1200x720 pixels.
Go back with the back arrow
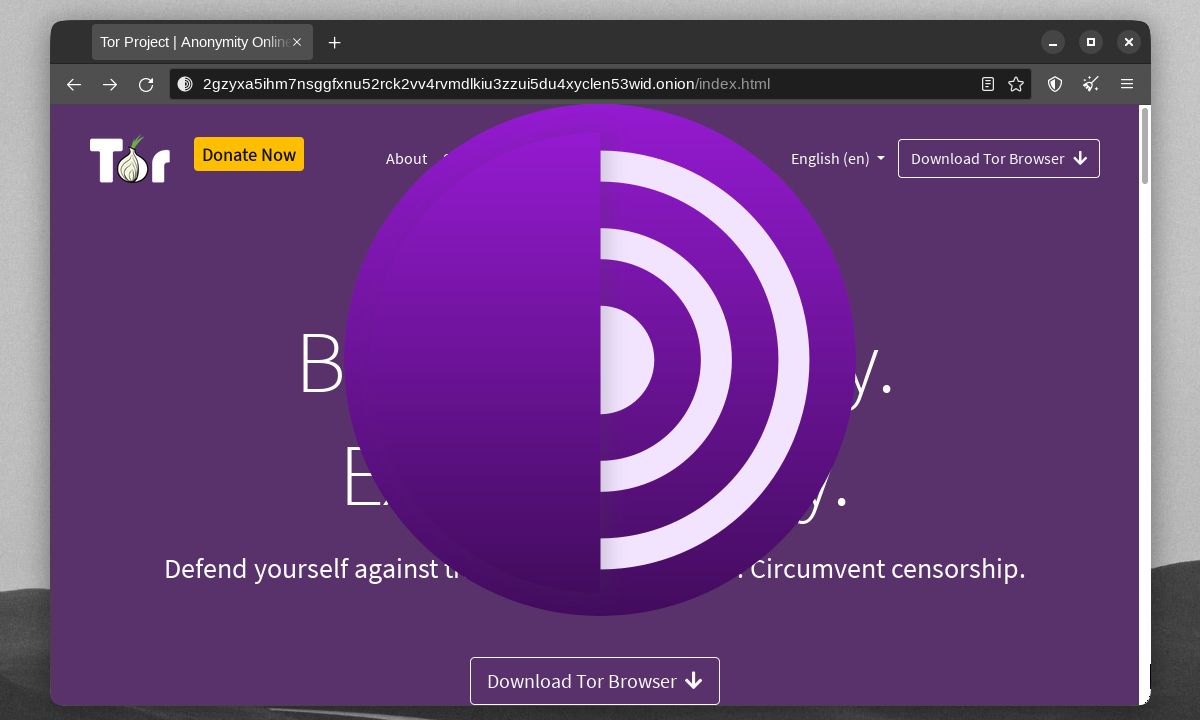pos(74,84)
